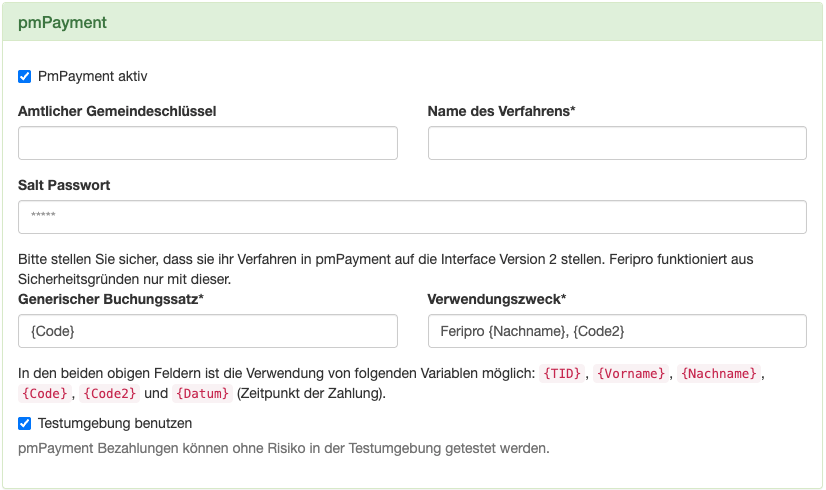Click the PmPayment aktiv label text
826x490 pixels.
[x=92, y=76]
